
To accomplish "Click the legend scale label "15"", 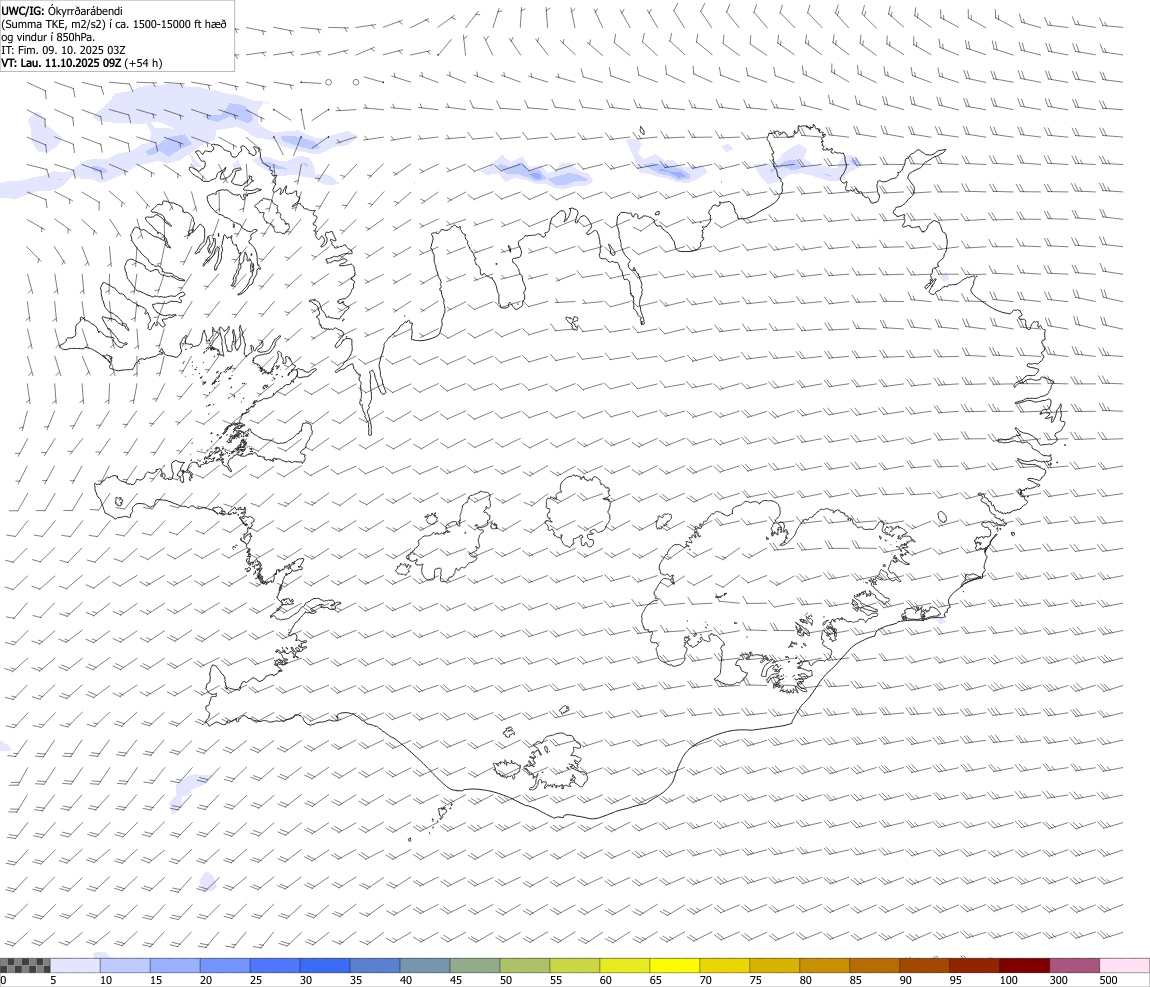I will tap(155, 980).
